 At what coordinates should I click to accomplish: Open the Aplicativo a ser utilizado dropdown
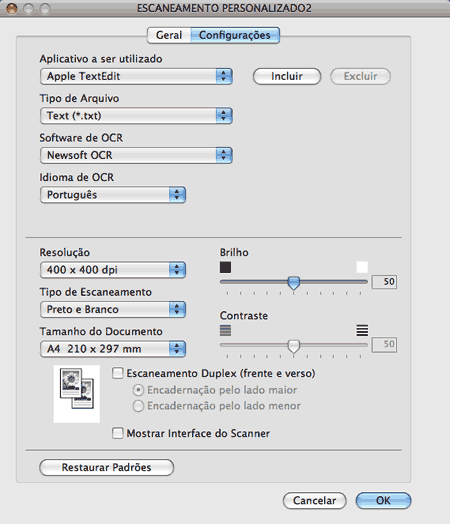(136, 77)
